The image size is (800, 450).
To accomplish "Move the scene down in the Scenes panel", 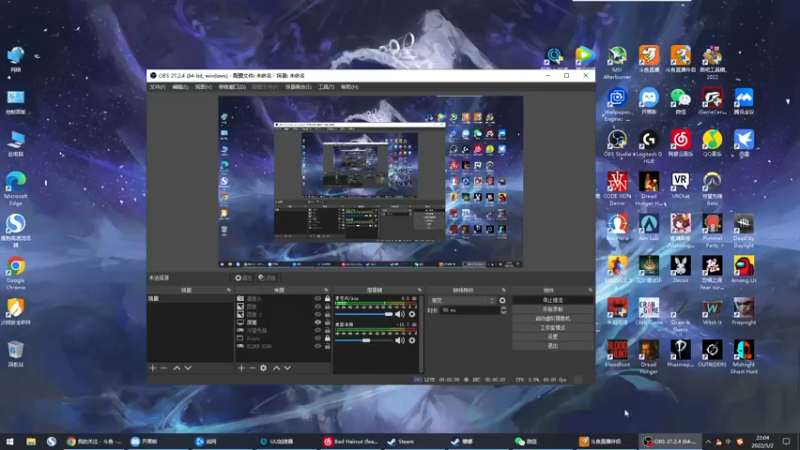I will [188, 368].
